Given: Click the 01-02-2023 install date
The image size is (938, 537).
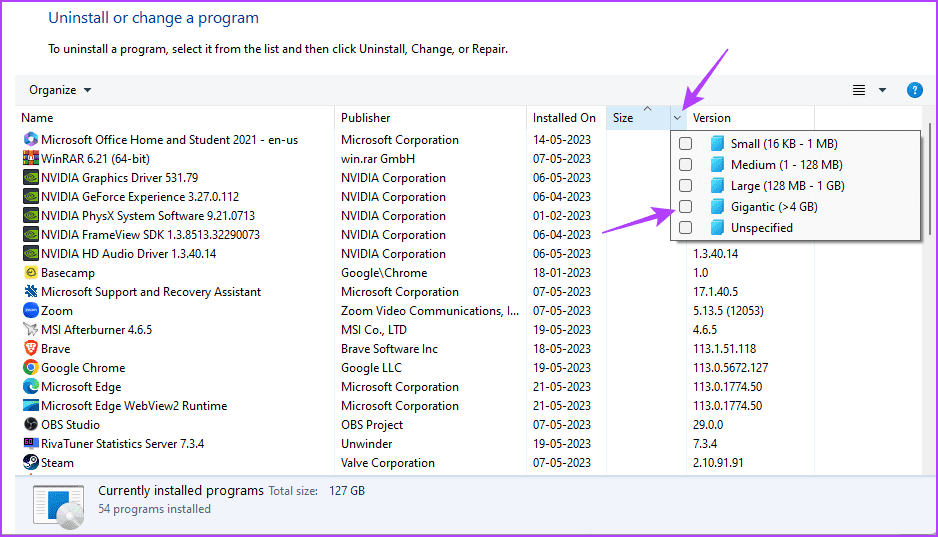Looking at the screenshot, I should (562, 215).
